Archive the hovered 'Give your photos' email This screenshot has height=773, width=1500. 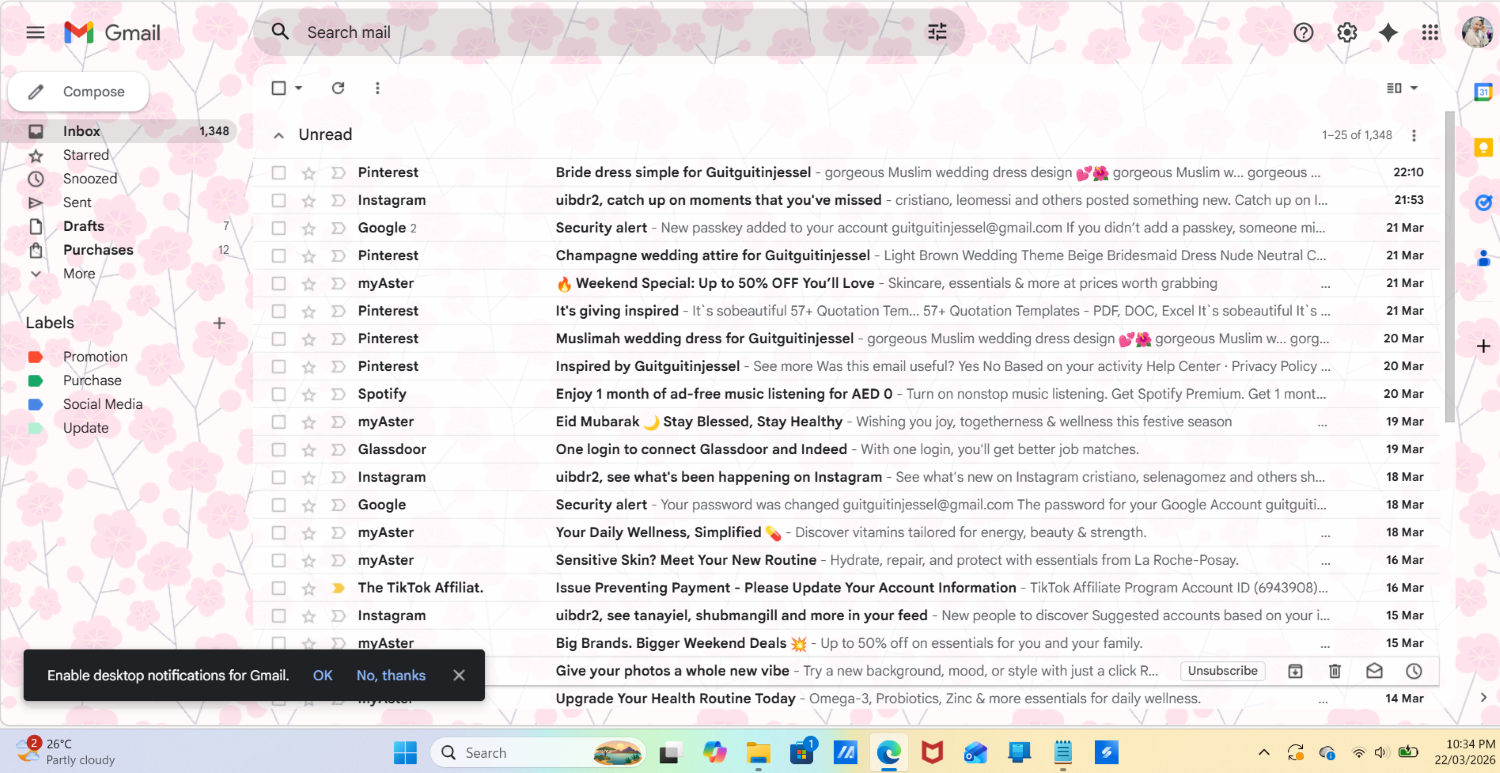[x=1295, y=671]
